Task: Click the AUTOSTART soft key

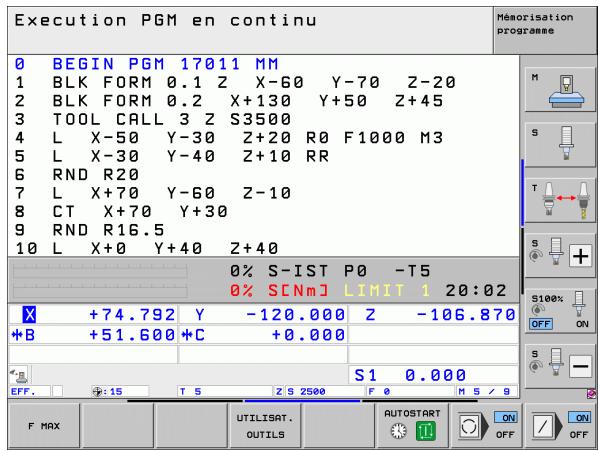Action: click(x=412, y=426)
